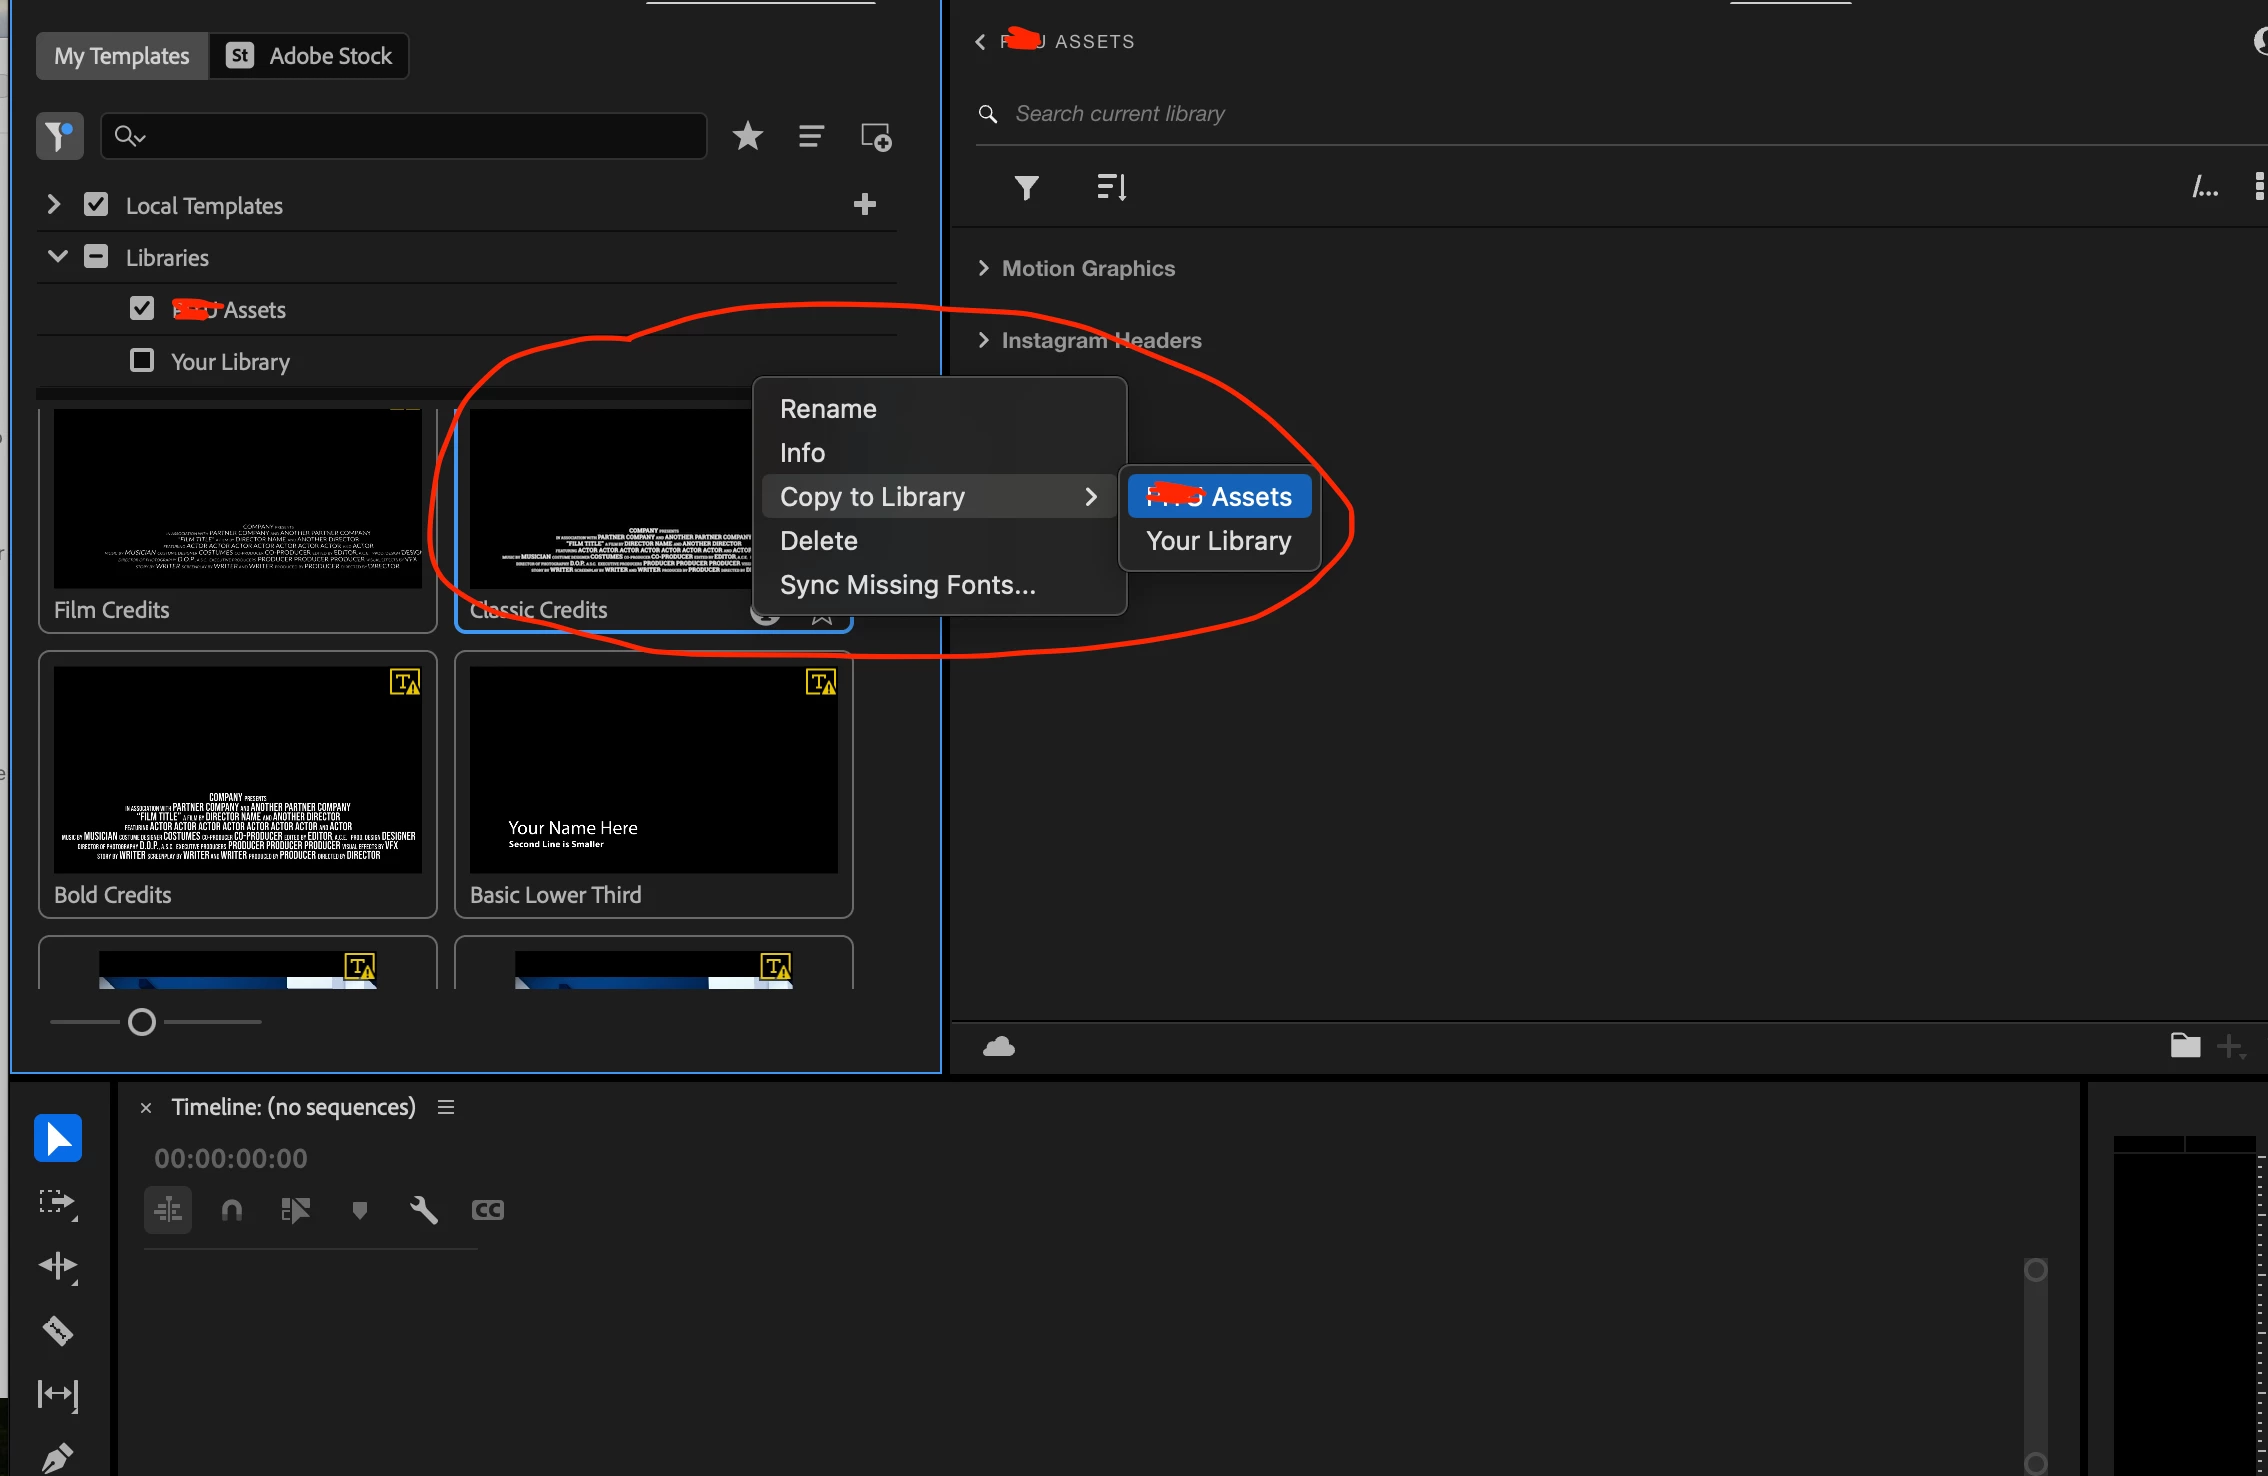This screenshot has width=2268, height=1476.
Task: Toggle timeline snap magnet icon
Action: click(232, 1210)
